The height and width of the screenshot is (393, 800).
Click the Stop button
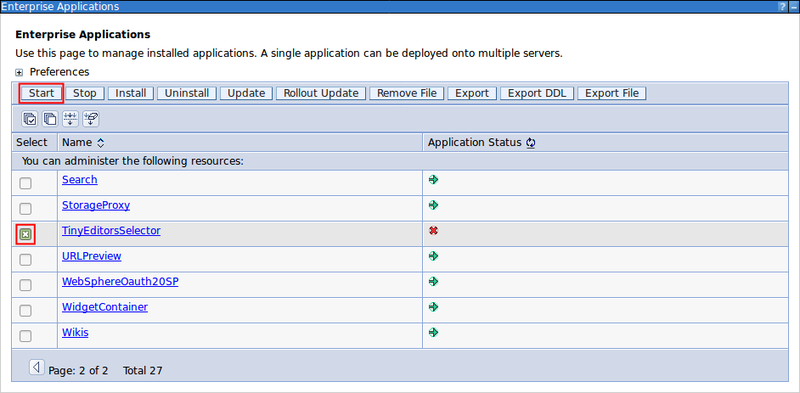coord(85,93)
